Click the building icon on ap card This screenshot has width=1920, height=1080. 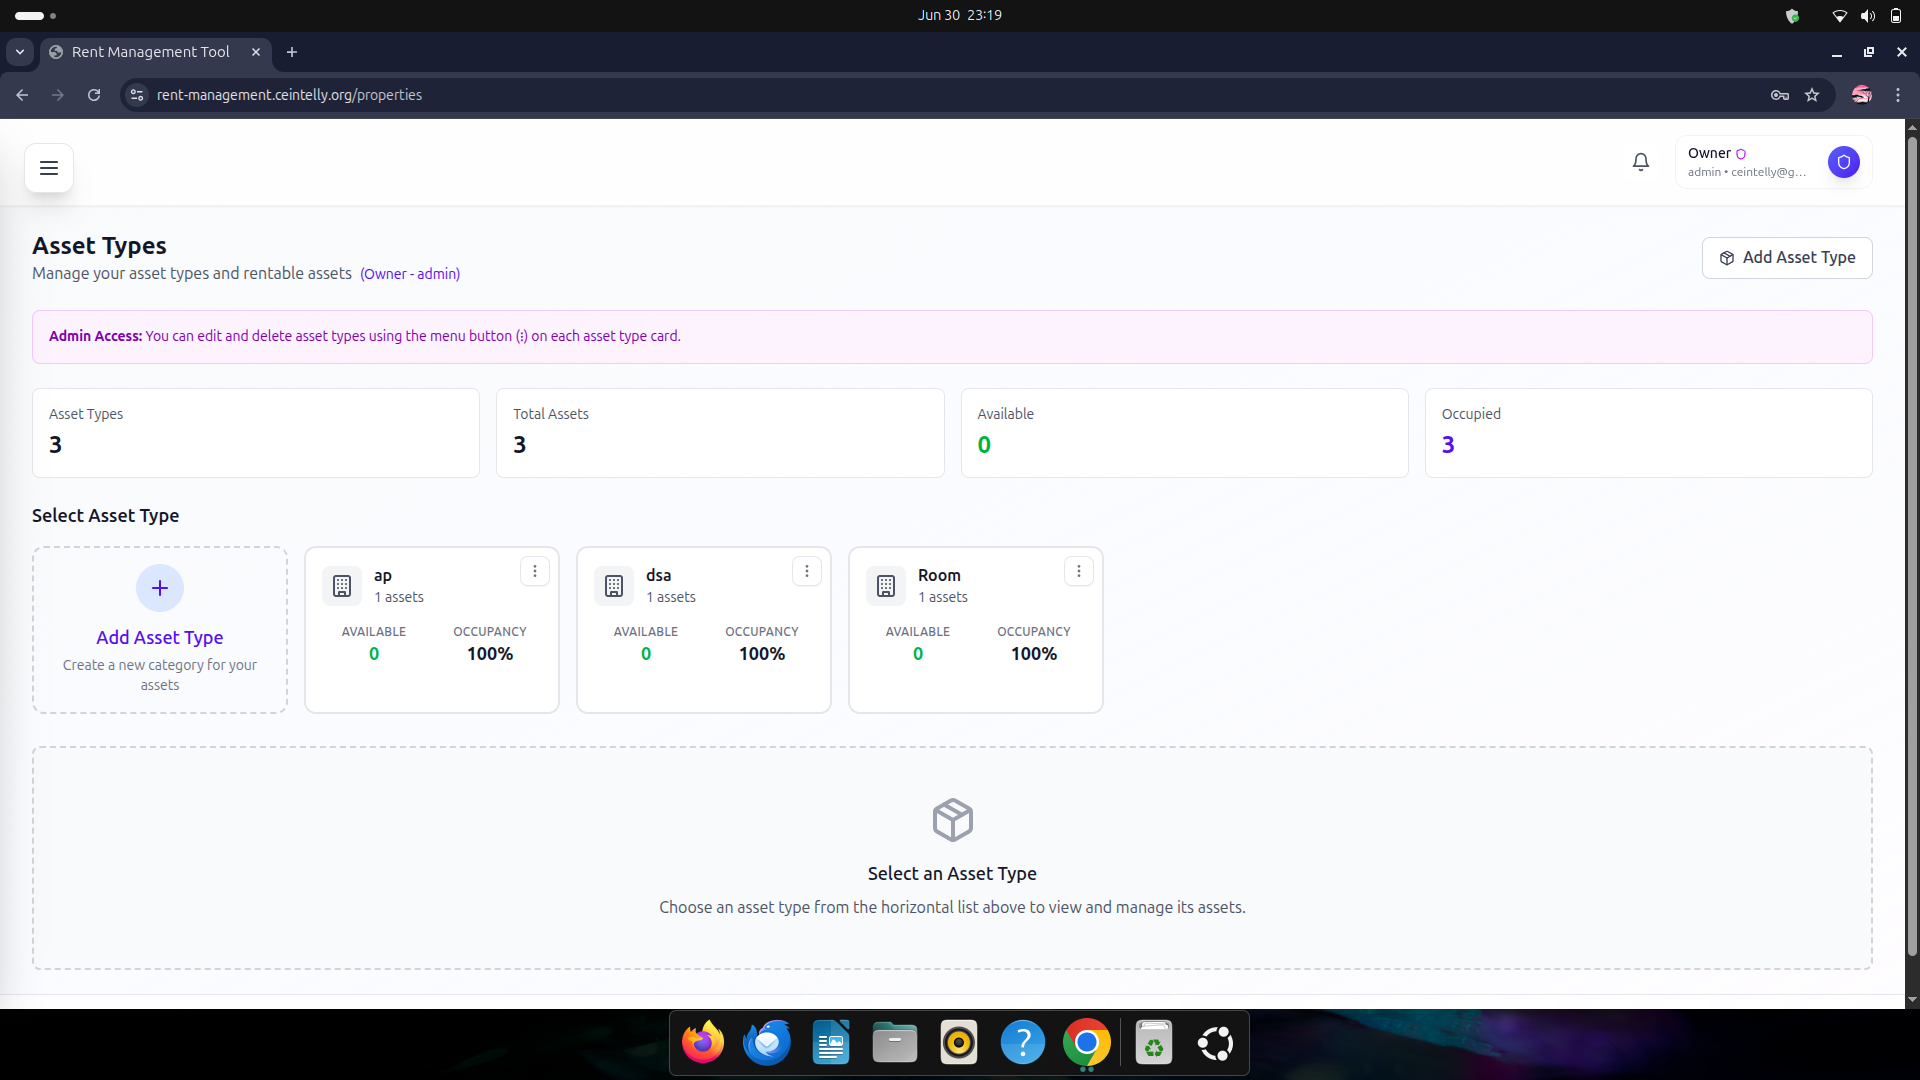coord(342,586)
